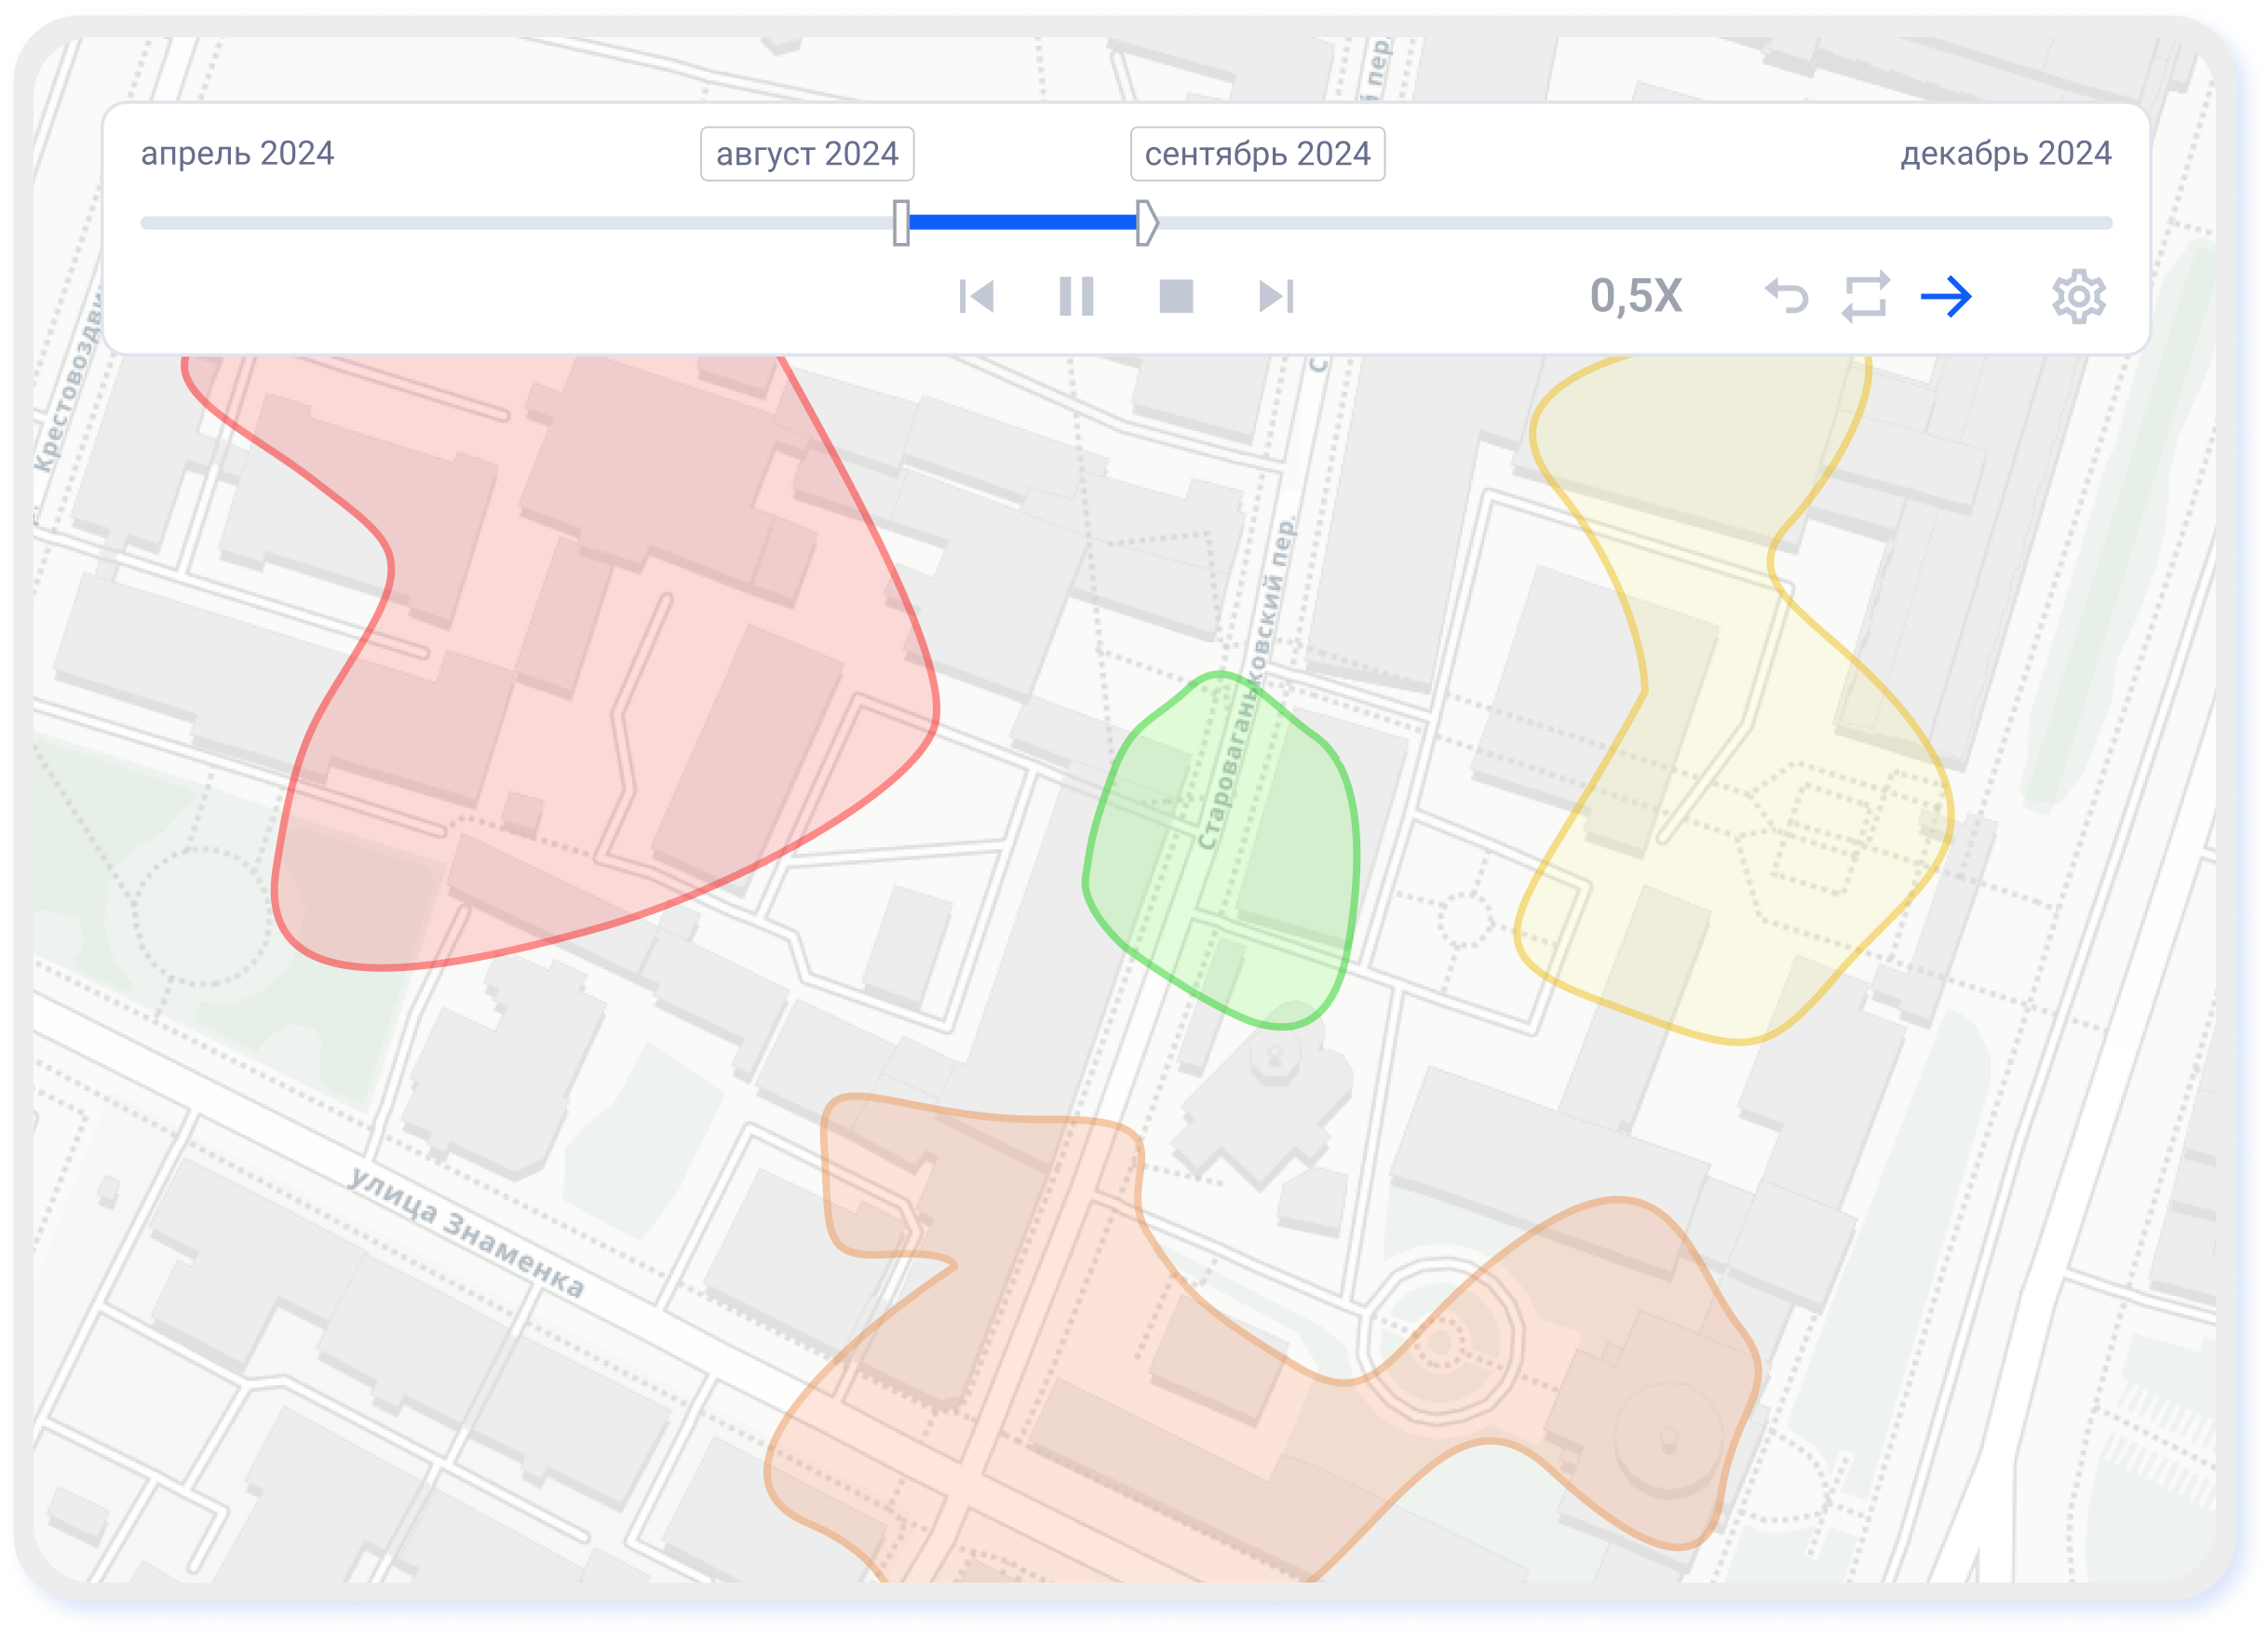Image resolution: width=2268 pixels, height=1631 pixels.
Task: Change the 0,5X playback speed
Action: click(1636, 296)
